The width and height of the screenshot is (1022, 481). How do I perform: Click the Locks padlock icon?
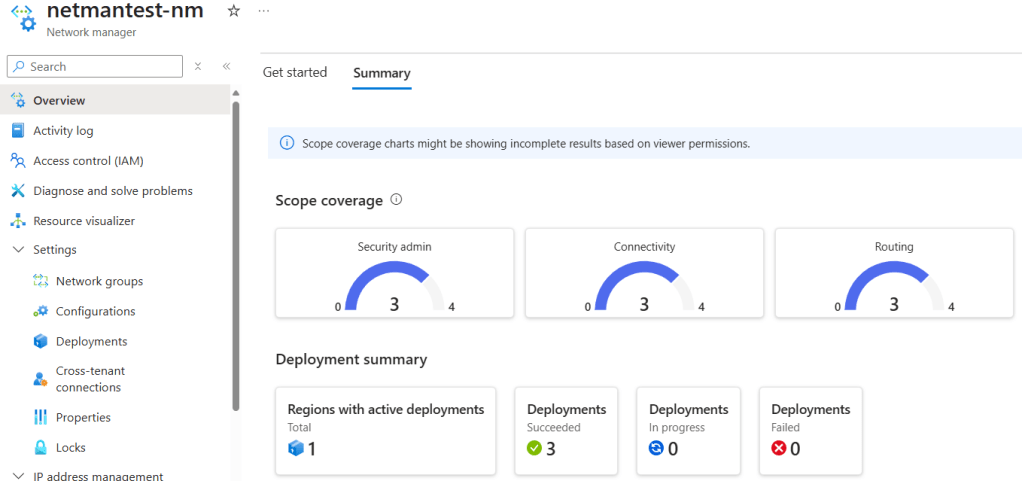pos(40,447)
